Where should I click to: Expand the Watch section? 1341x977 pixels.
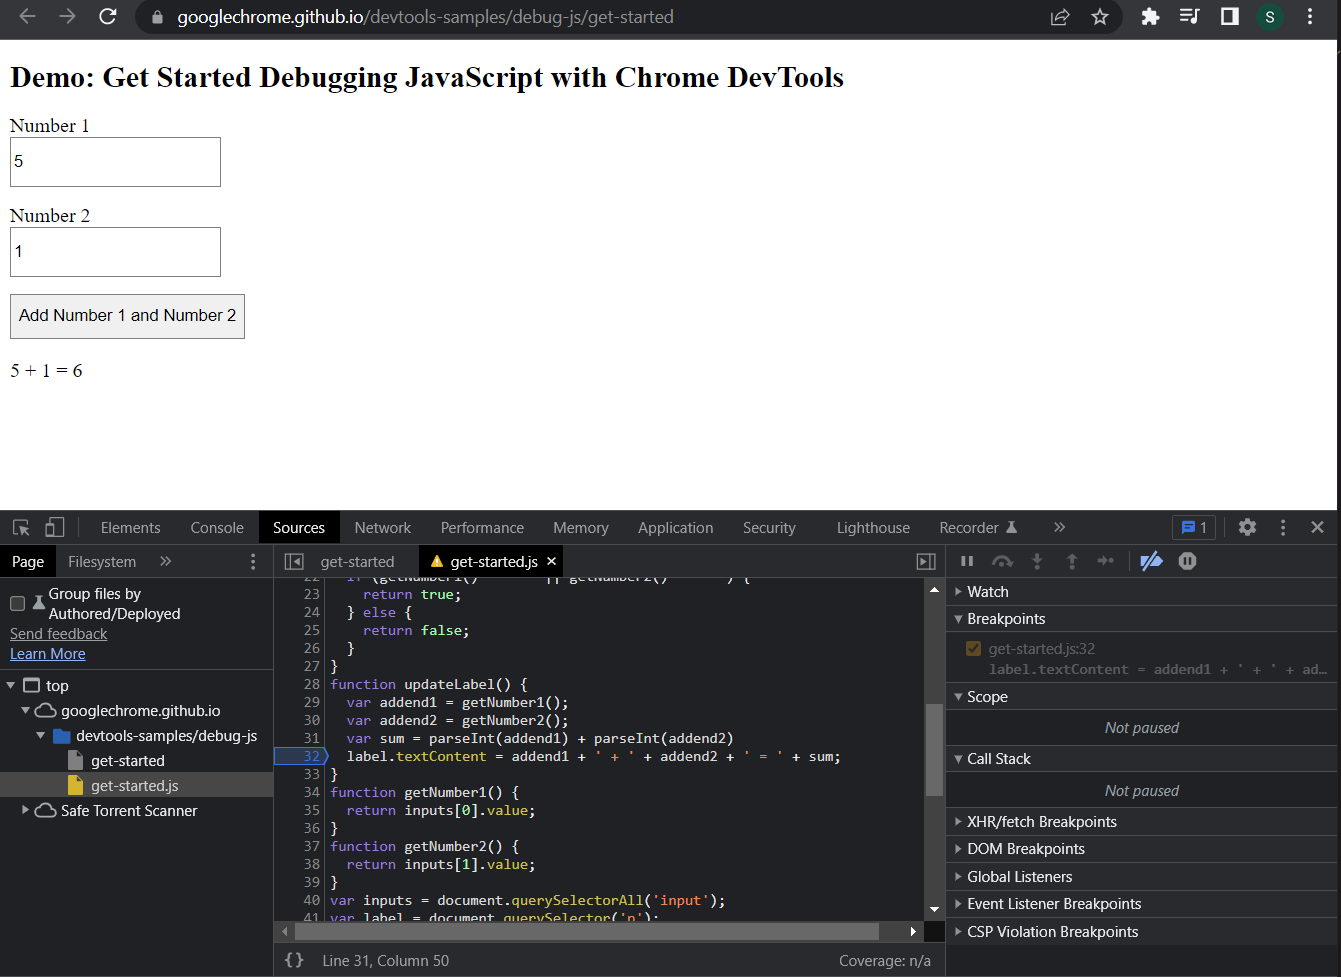(x=961, y=591)
